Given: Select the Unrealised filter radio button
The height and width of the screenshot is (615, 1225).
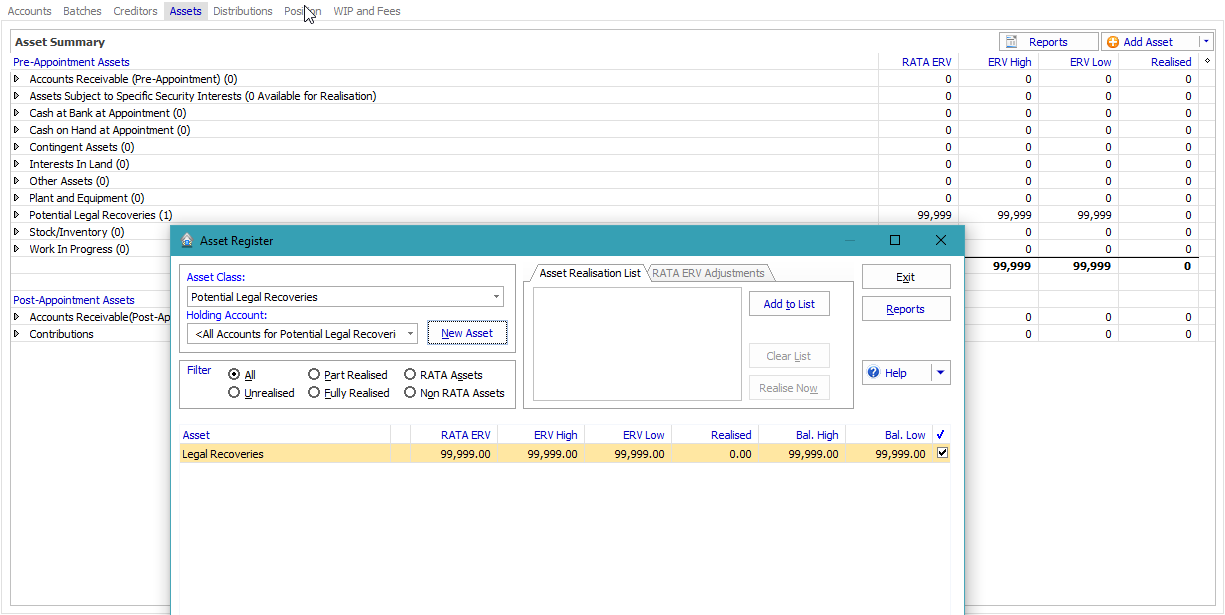Looking at the screenshot, I should tap(234, 393).
